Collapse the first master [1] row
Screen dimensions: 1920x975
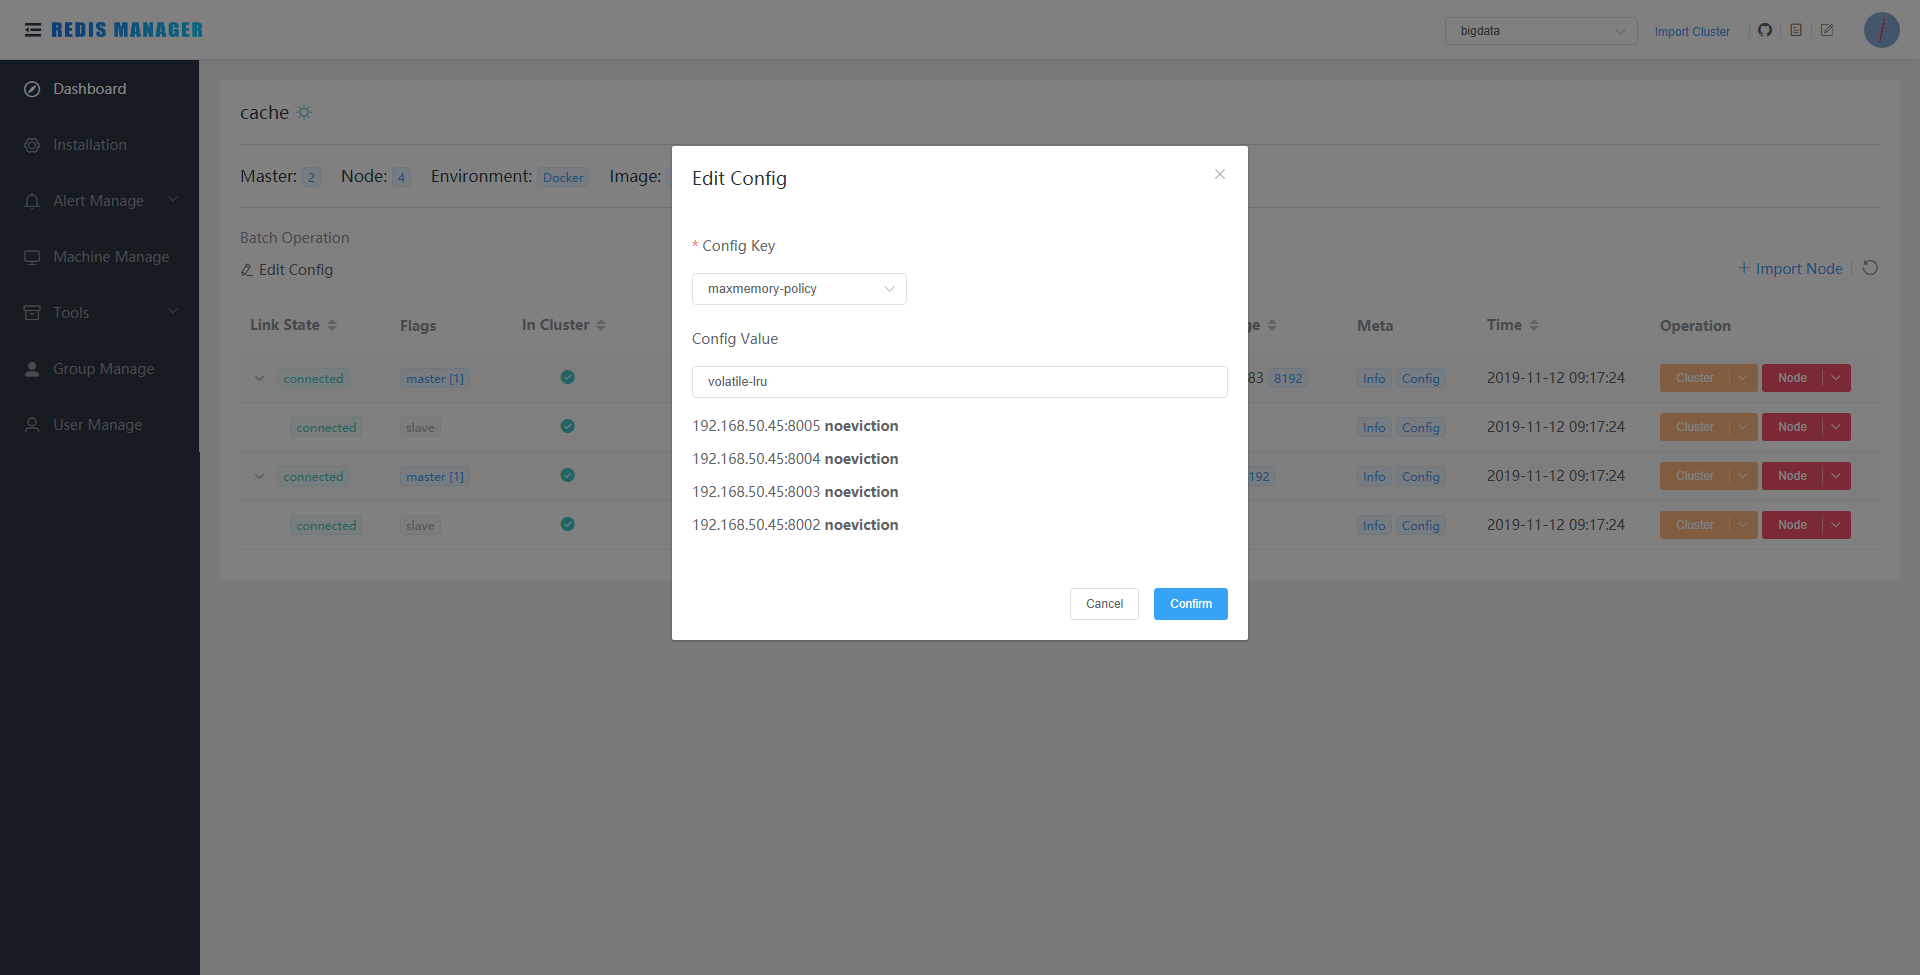[259, 379]
